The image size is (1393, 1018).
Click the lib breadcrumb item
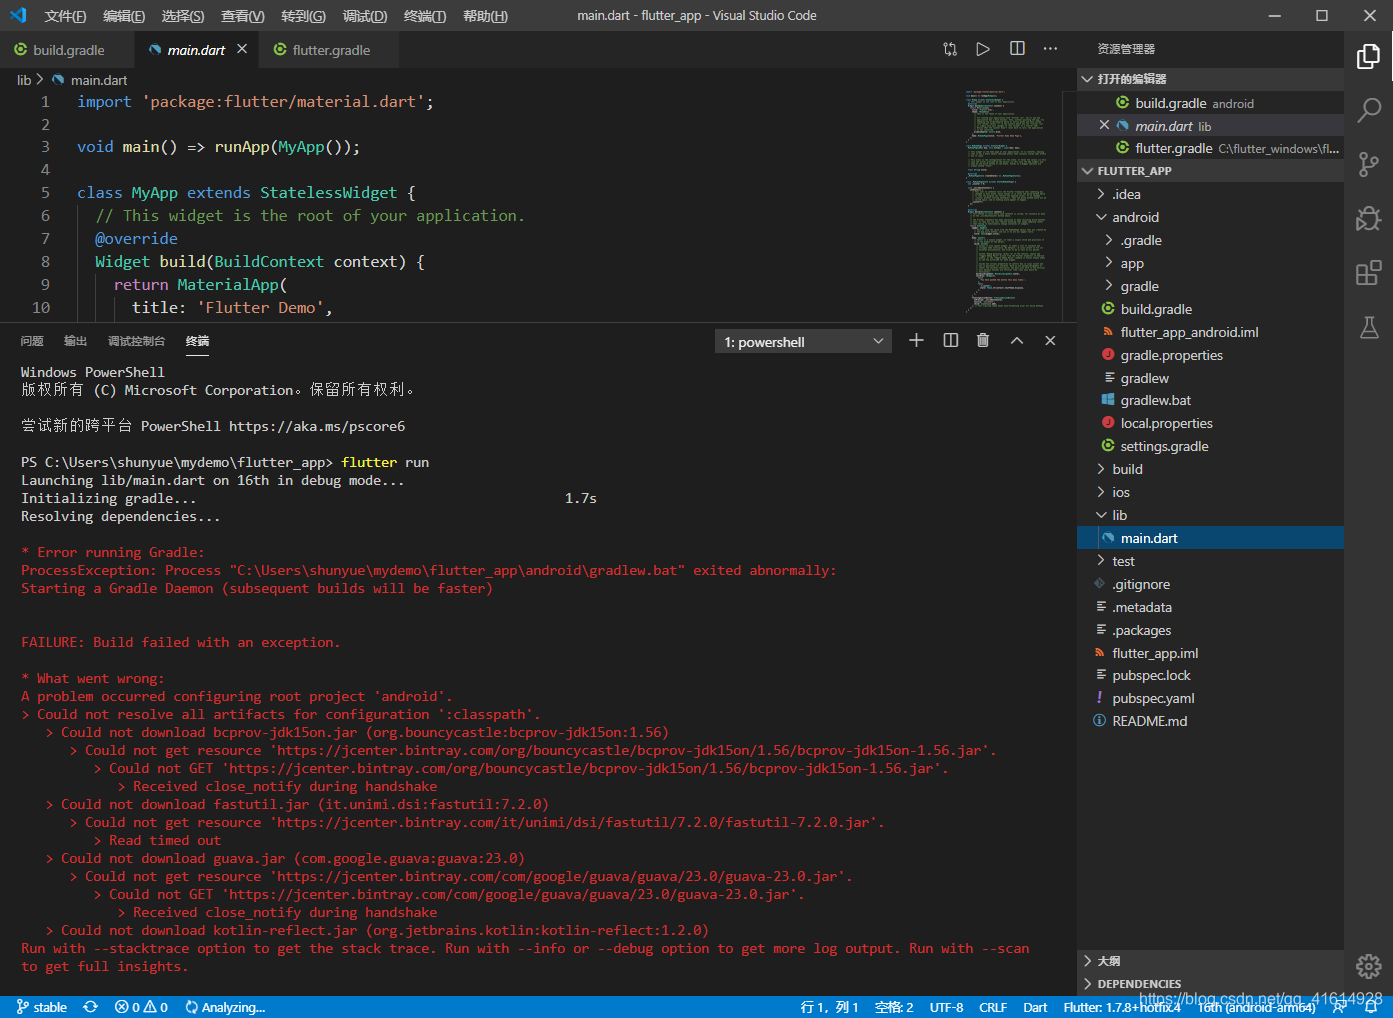pyautogui.click(x=24, y=80)
